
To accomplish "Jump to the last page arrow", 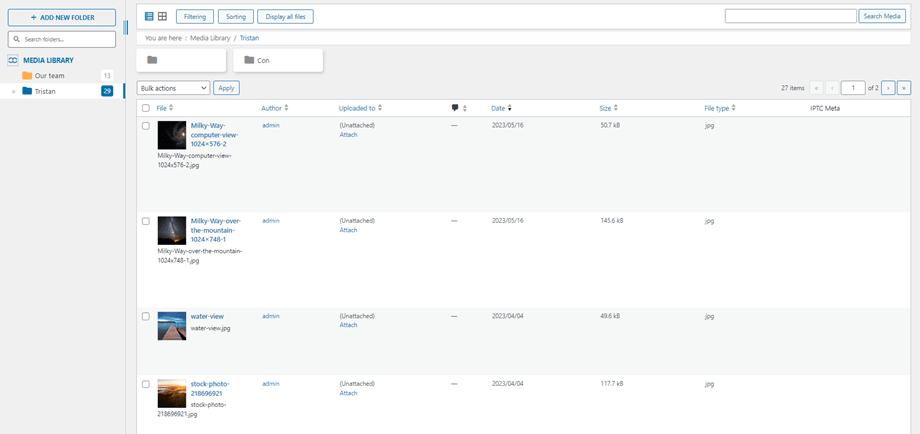I will (904, 88).
